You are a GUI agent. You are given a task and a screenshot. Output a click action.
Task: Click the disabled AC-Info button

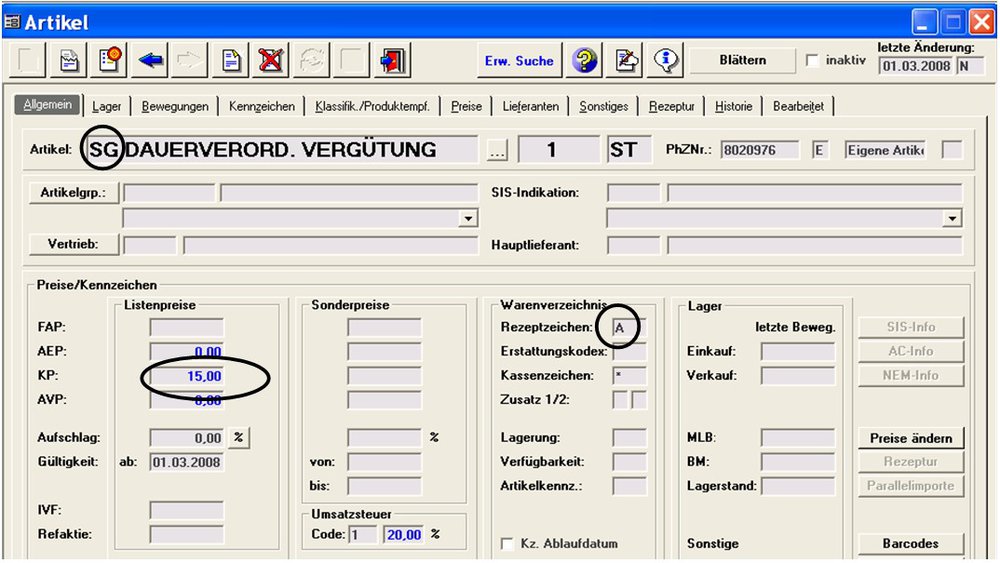(911, 351)
